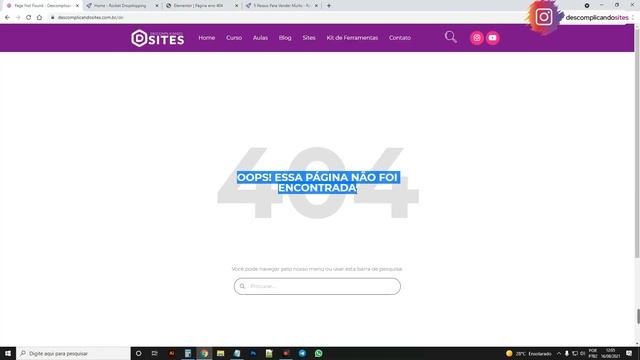Close the Page Not Found tab
This screenshot has height=360, width=640.
pos(77,6)
